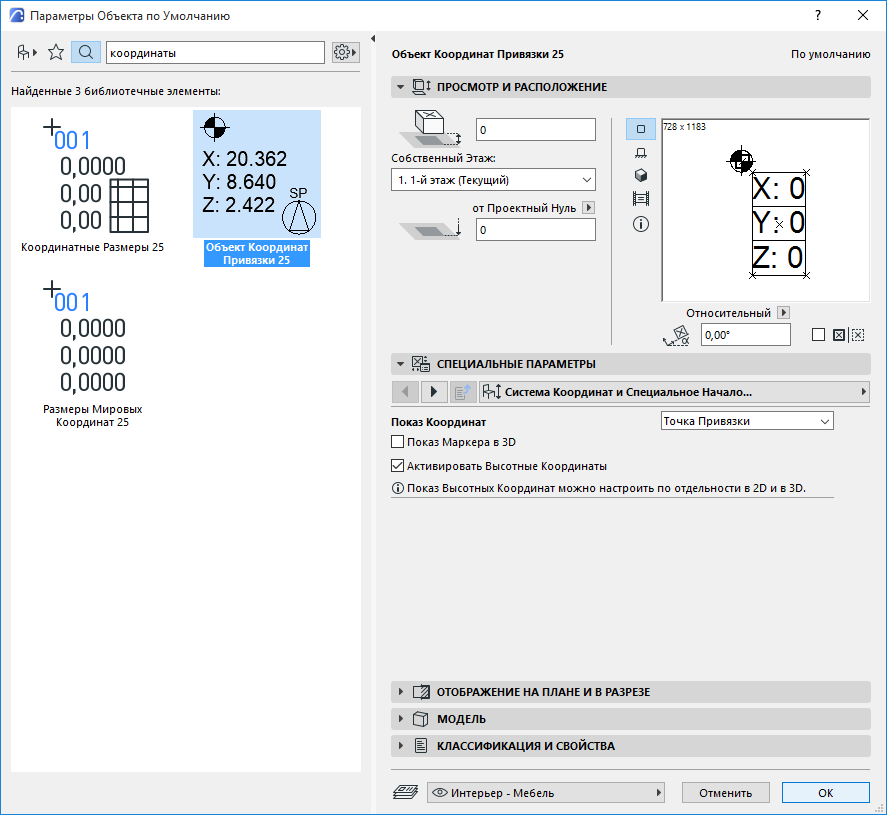This screenshot has height=815, width=887.
Task: Click the home story offset field
Action: click(x=536, y=130)
